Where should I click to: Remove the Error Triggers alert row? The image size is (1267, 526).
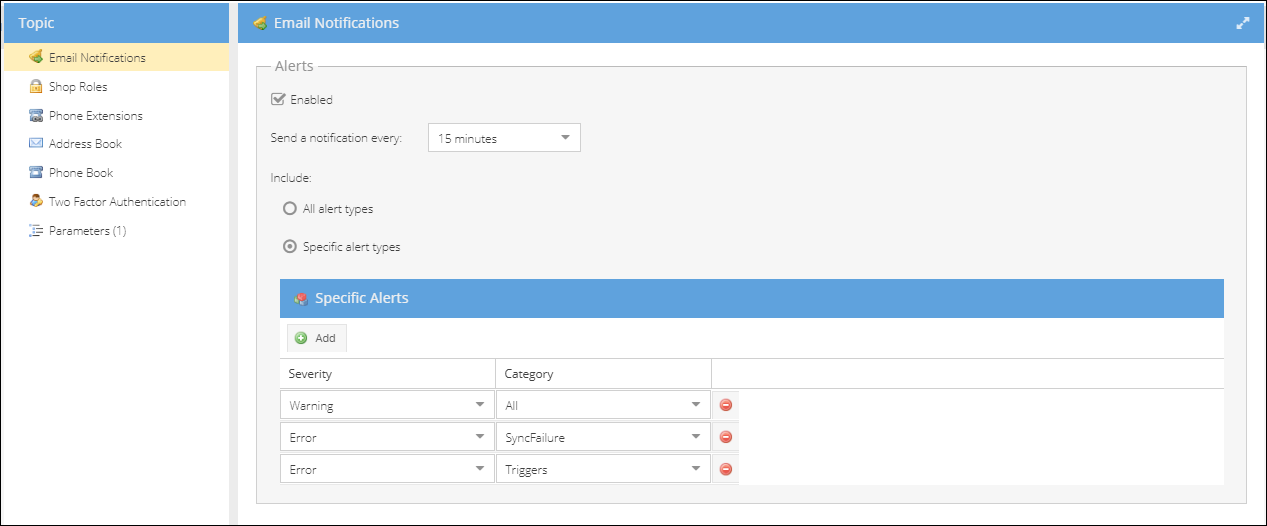coord(726,469)
